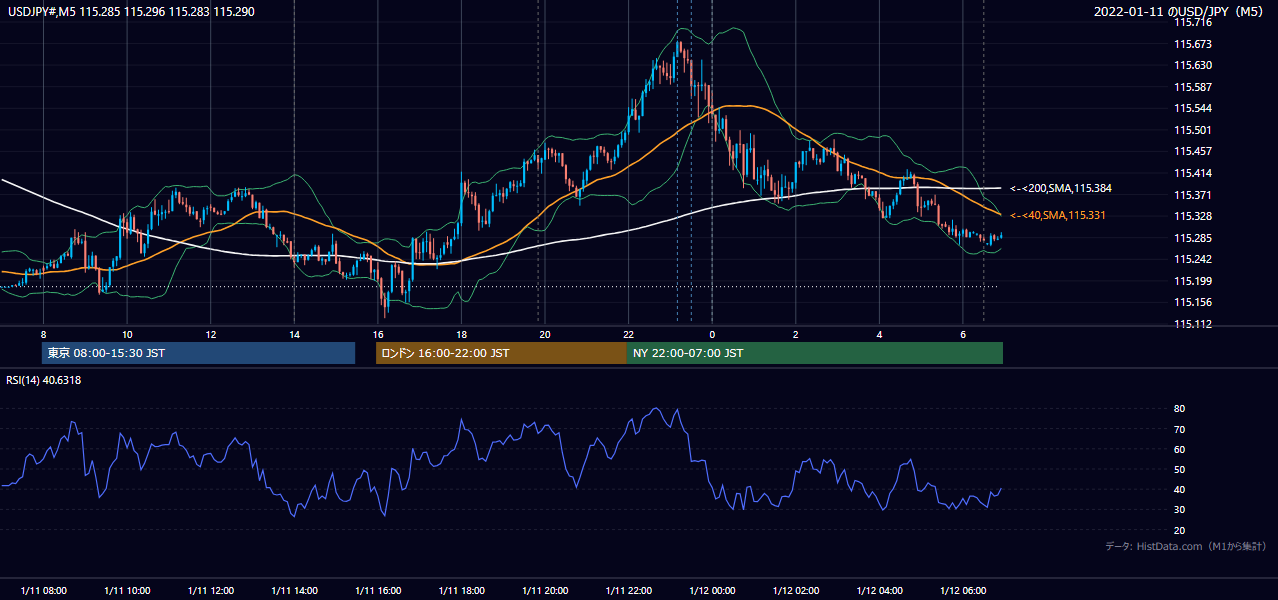Click price axis value 115.716
Screen dimensions: 1278x600
pyautogui.click(x=1192, y=22)
